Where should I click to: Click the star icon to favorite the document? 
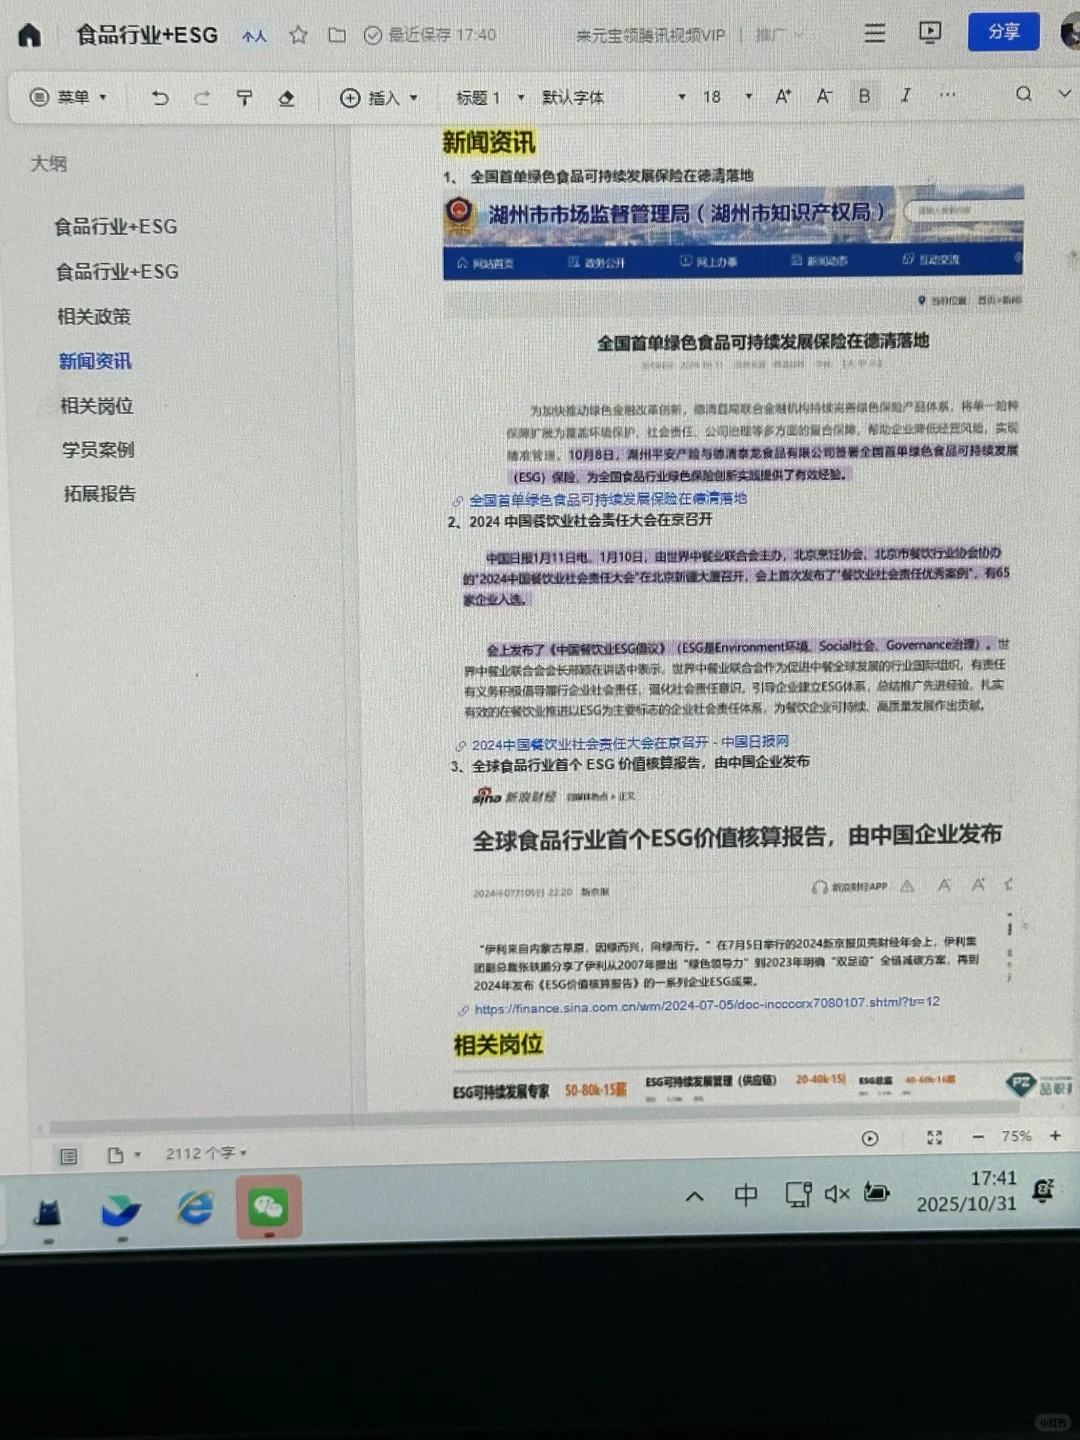298,34
